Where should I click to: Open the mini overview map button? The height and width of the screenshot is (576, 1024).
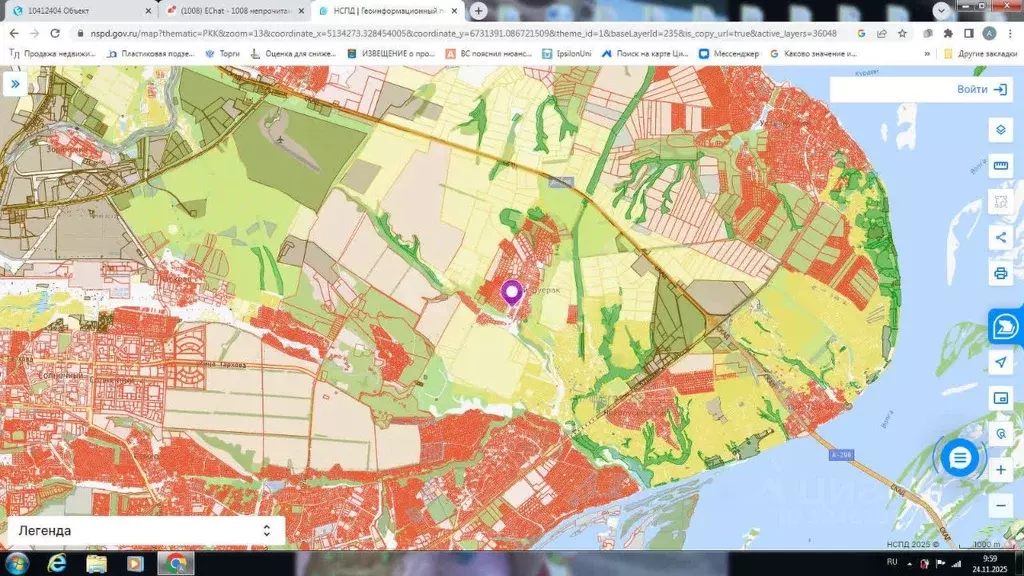(1000, 398)
